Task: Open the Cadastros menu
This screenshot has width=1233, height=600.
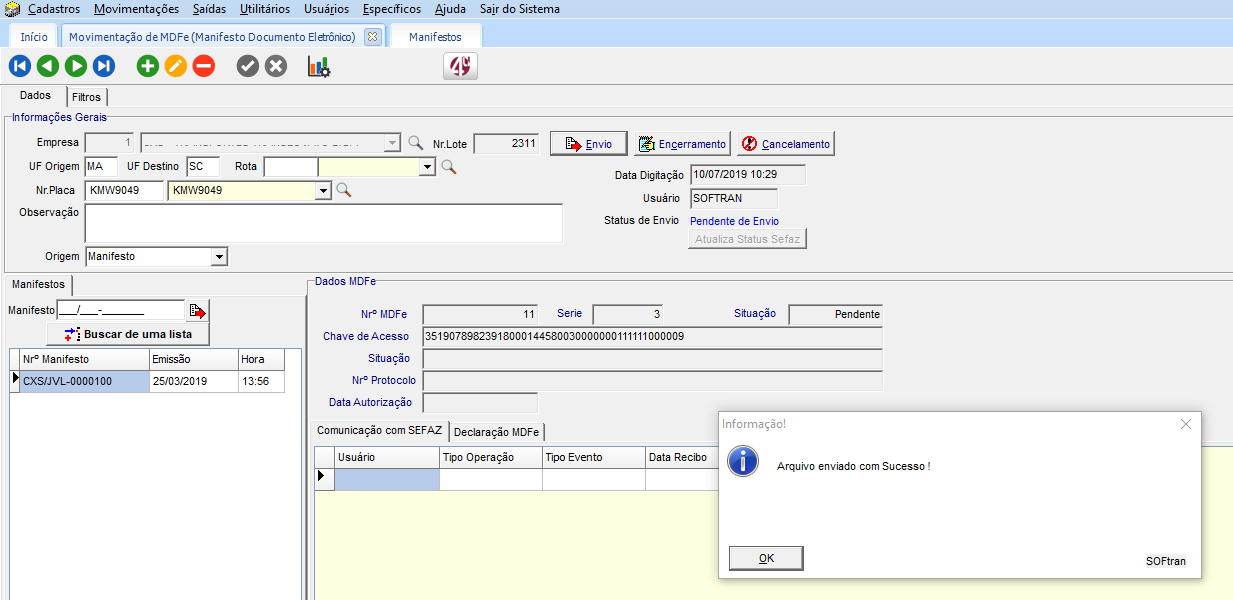Action: (54, 9)
